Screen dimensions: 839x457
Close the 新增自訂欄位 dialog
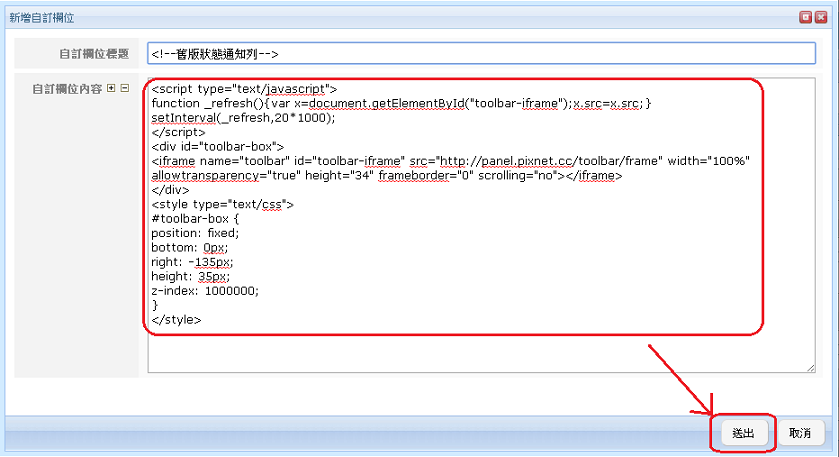coord(821,18)
